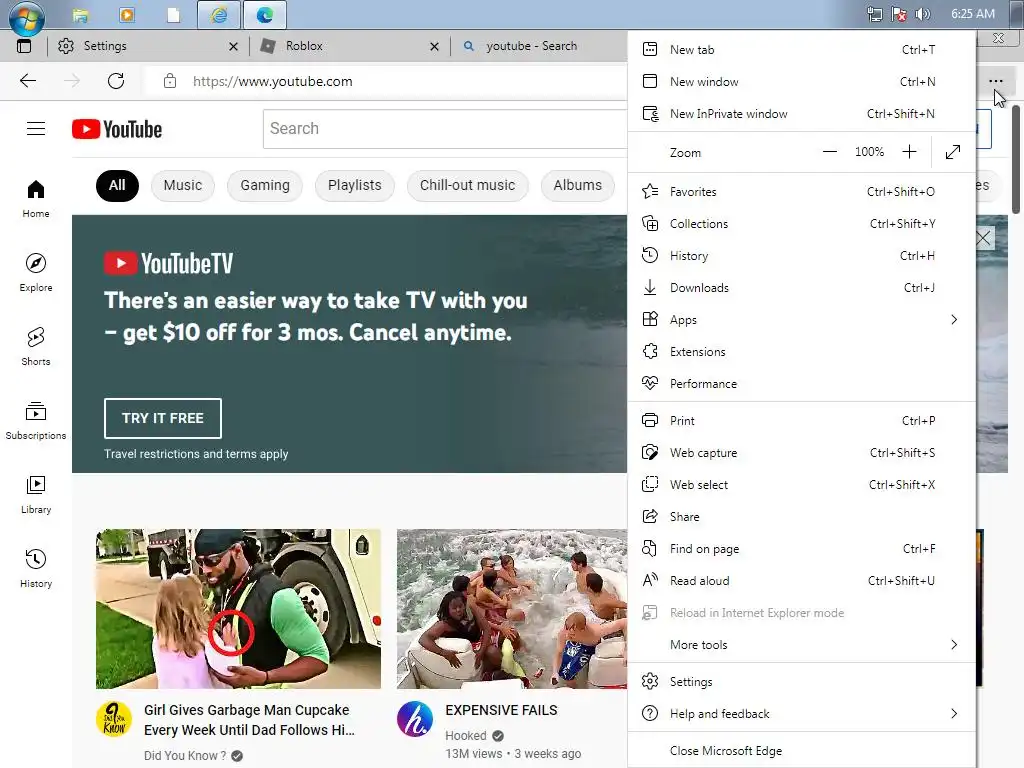The width and height of the screenshot is (1024, 768).
Task: Switch to the Roblox tab
Action: pos(349,46)
